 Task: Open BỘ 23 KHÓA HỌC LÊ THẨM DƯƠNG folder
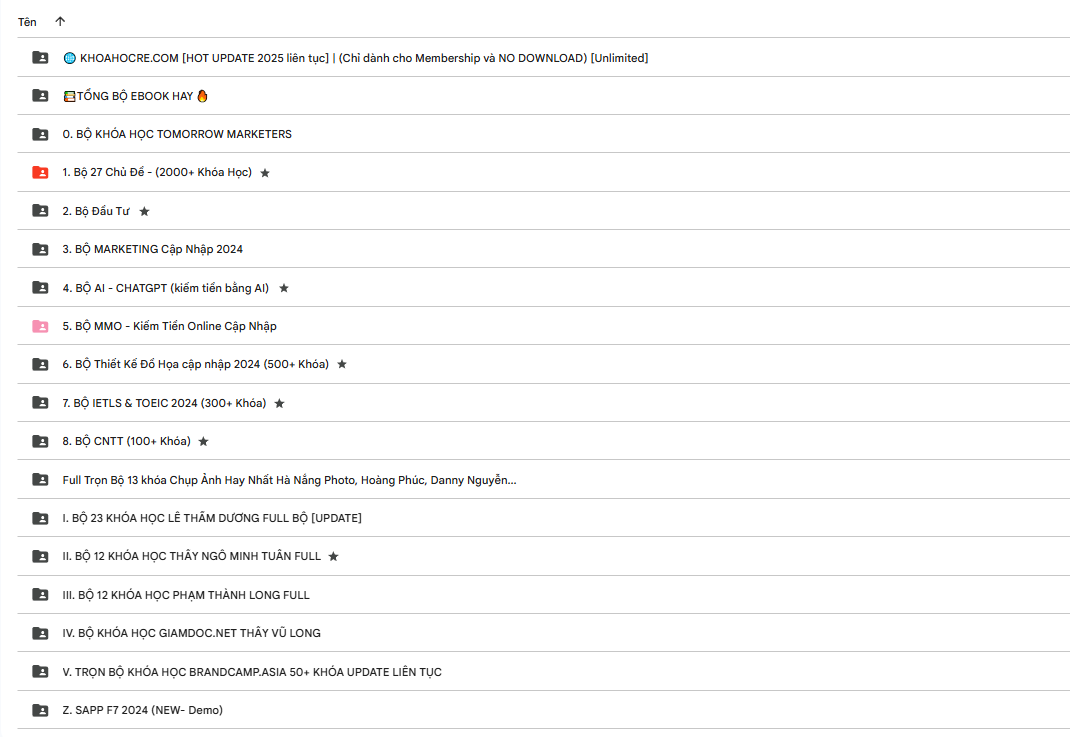[211, 518]
